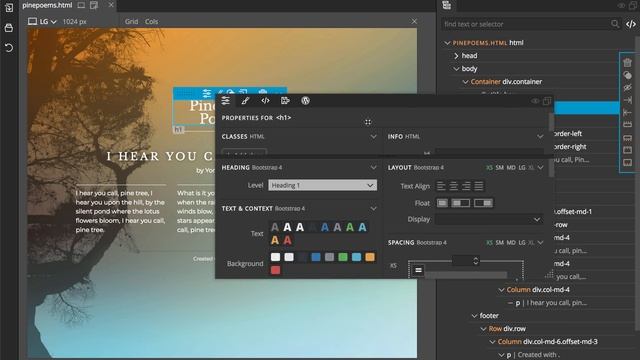Select MD breakpoint in Layout section
This screenshot has width=640, height=360.
pyautogui.click(x=511, y=168)
